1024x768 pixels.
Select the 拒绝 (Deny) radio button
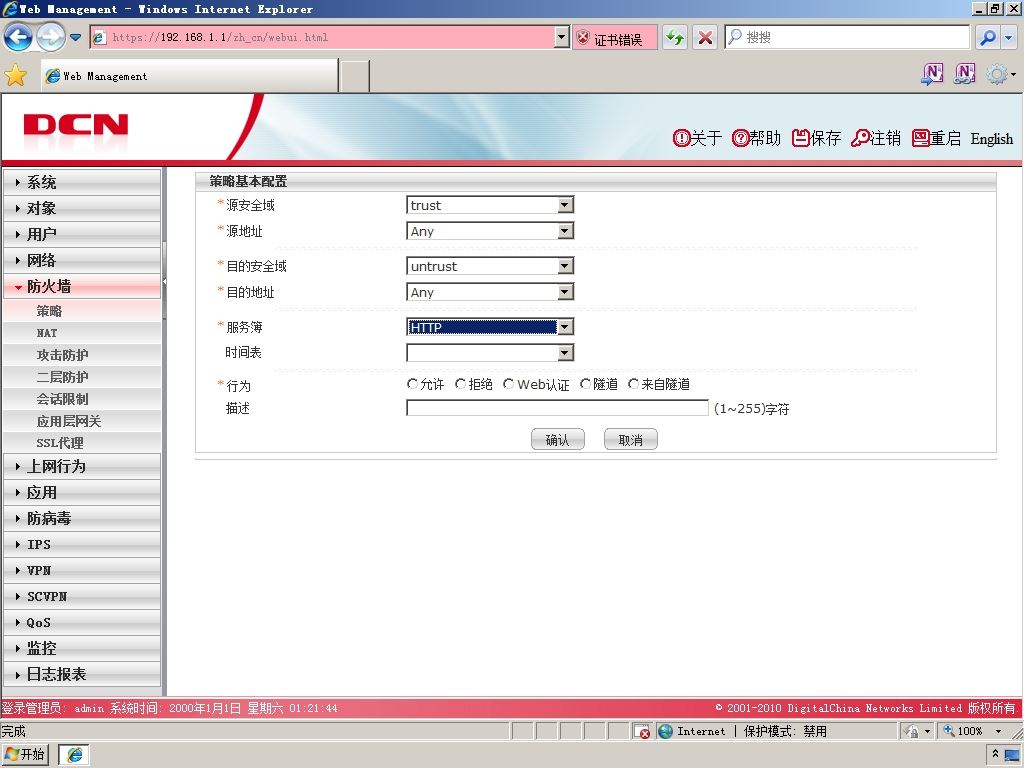[x=460, y=384]
